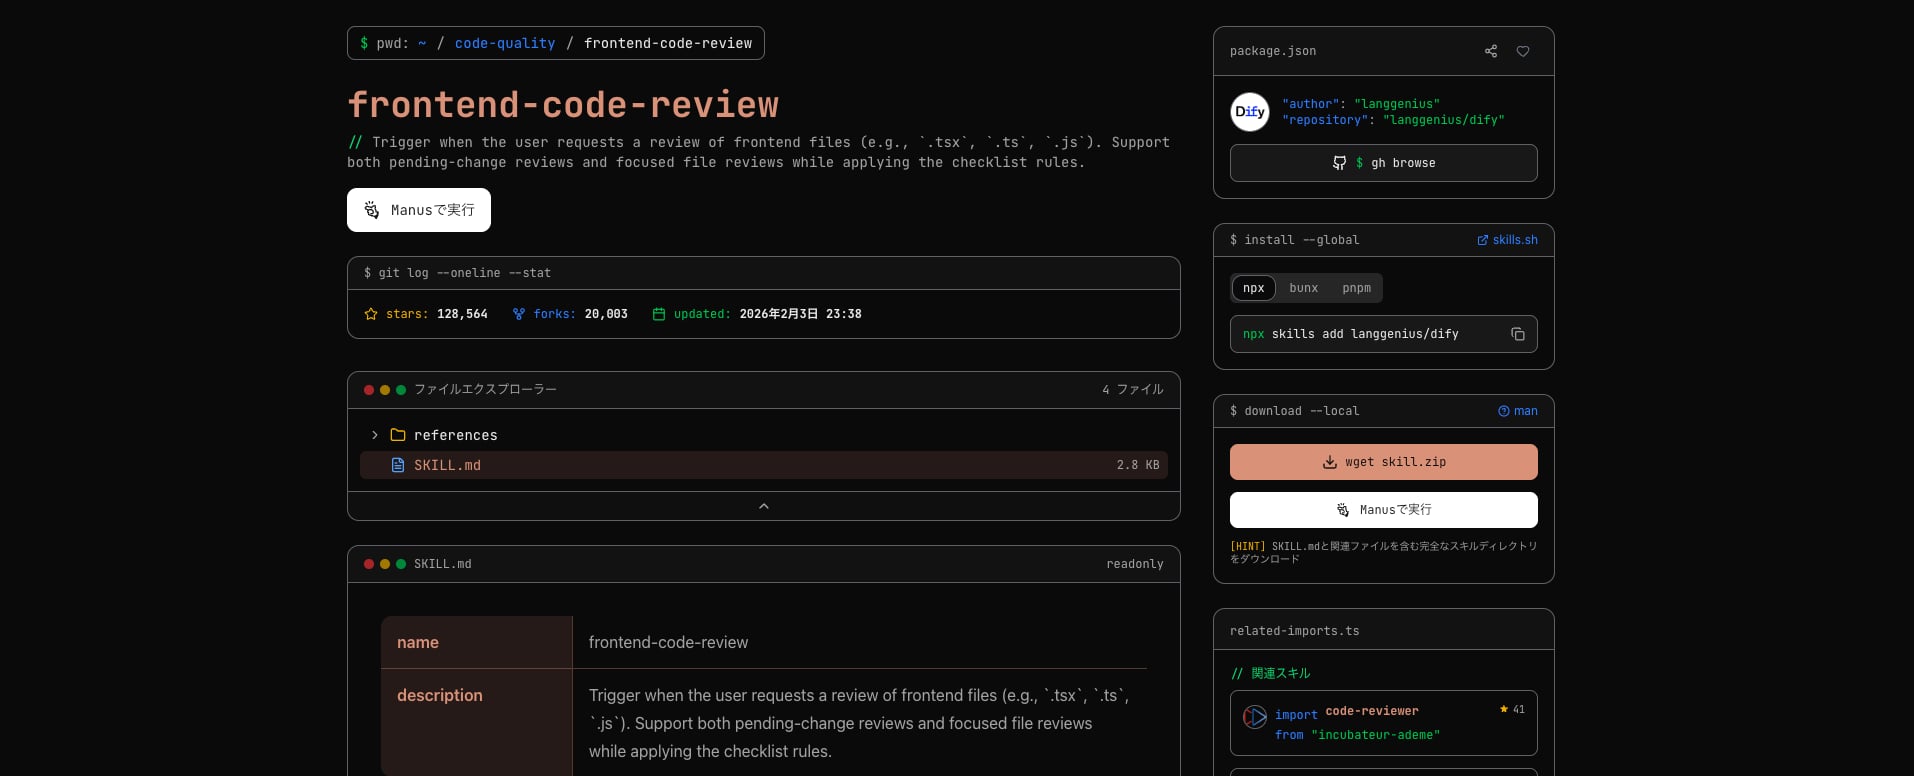This screenshot has width=1914, height=776.
Task: Collapse the file explorer panel
Action: [763, 506]
